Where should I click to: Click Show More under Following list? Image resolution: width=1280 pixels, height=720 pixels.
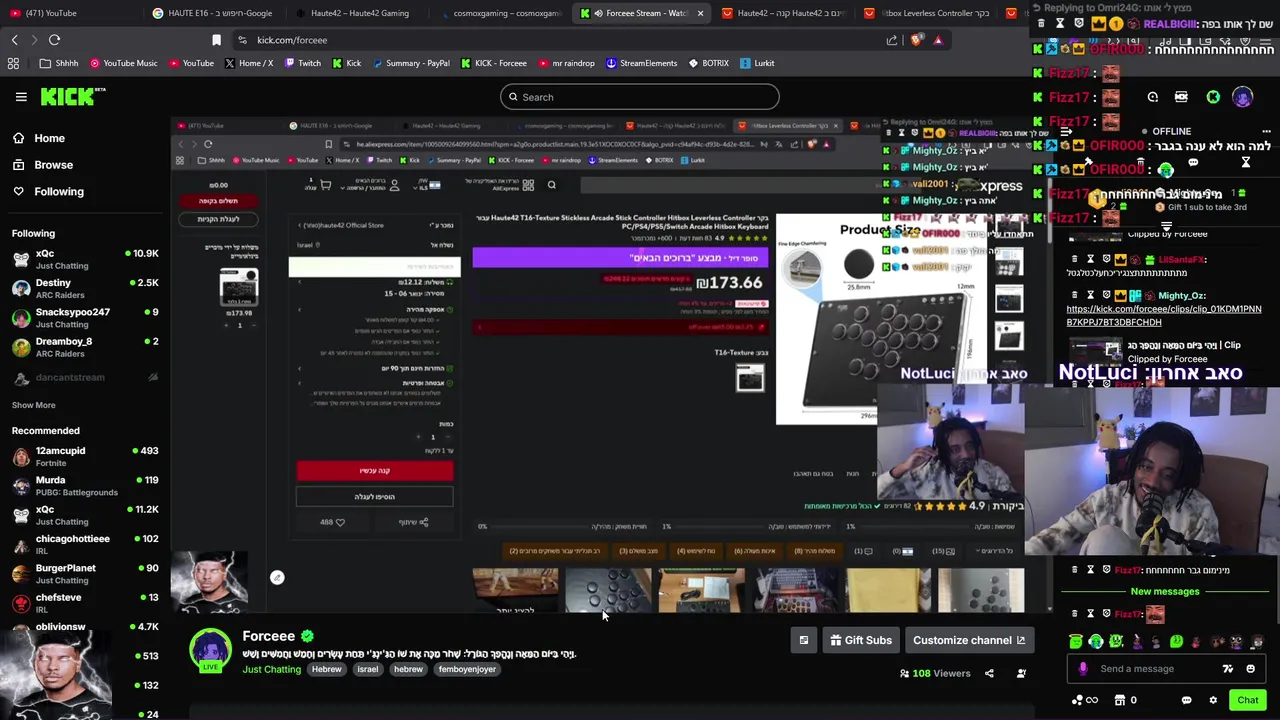[33, 405]
